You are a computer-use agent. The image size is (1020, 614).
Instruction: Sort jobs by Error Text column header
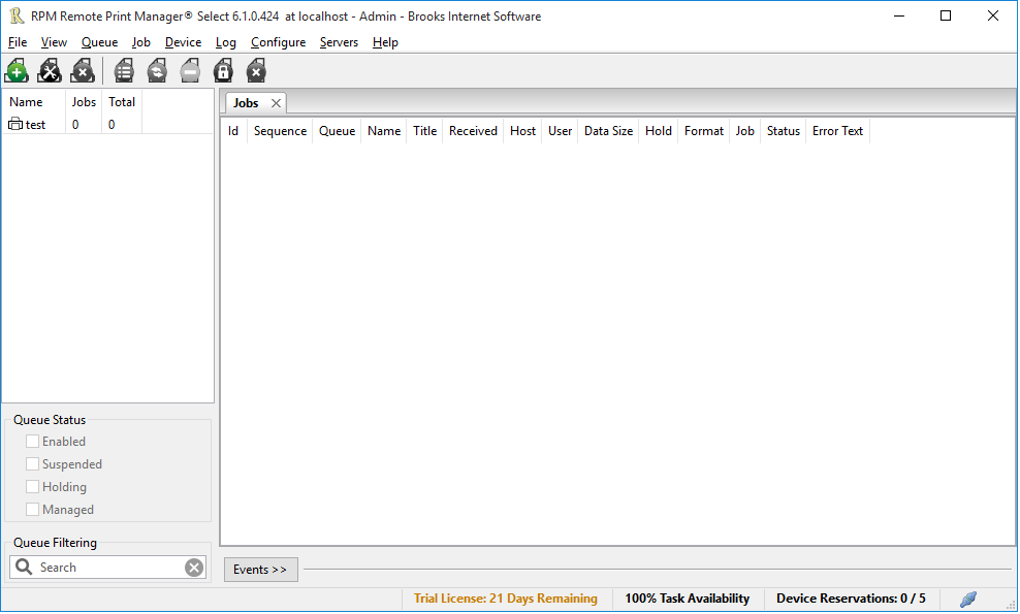[838, 131]
